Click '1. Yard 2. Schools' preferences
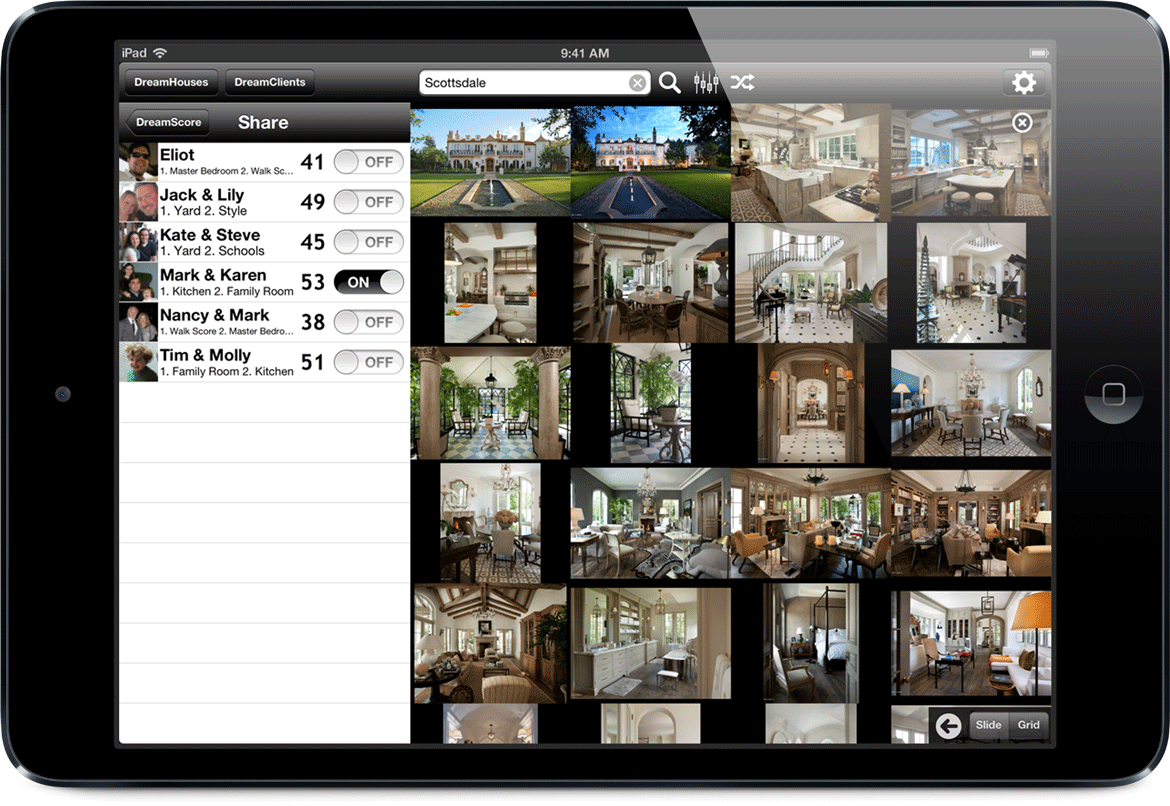The height and width of the screenshot is (806, 1170). (212, 252)
